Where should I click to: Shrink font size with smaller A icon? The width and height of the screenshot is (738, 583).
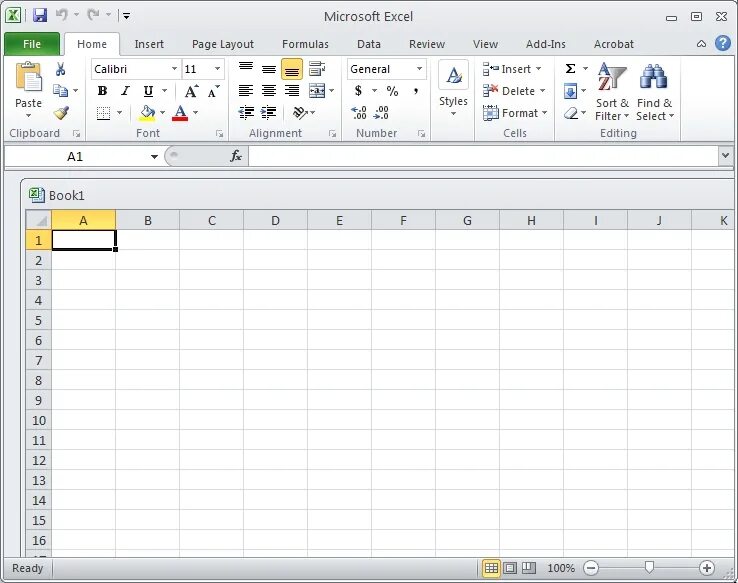pos(214,91)
